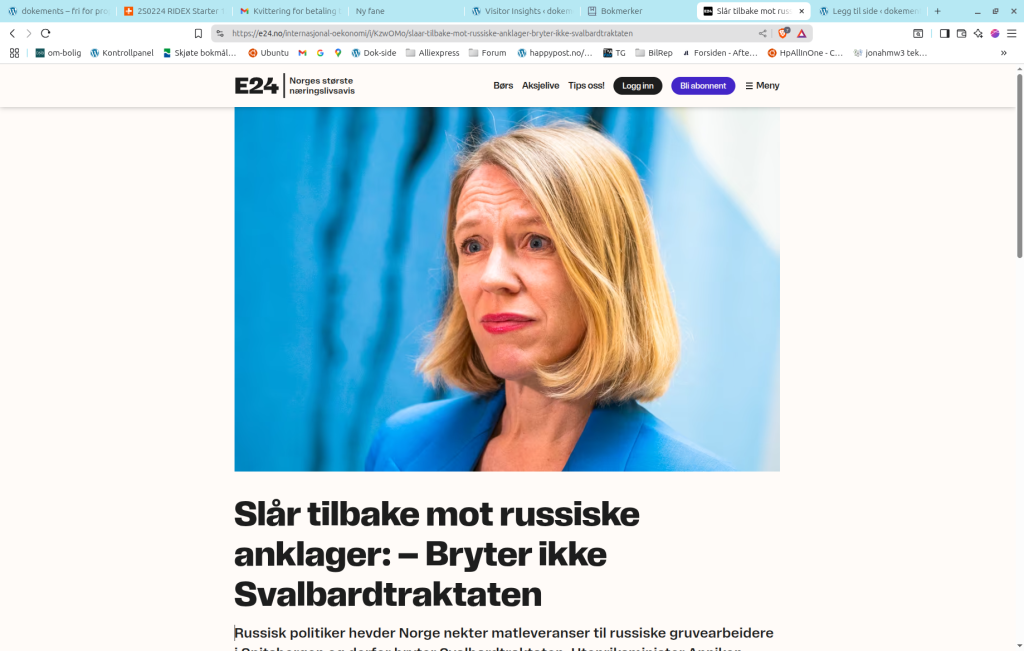The height and width of the screenshot is (651, 1024).
Task: Expand hidden bookmarks with double chevron
Action: point(1004,53)
